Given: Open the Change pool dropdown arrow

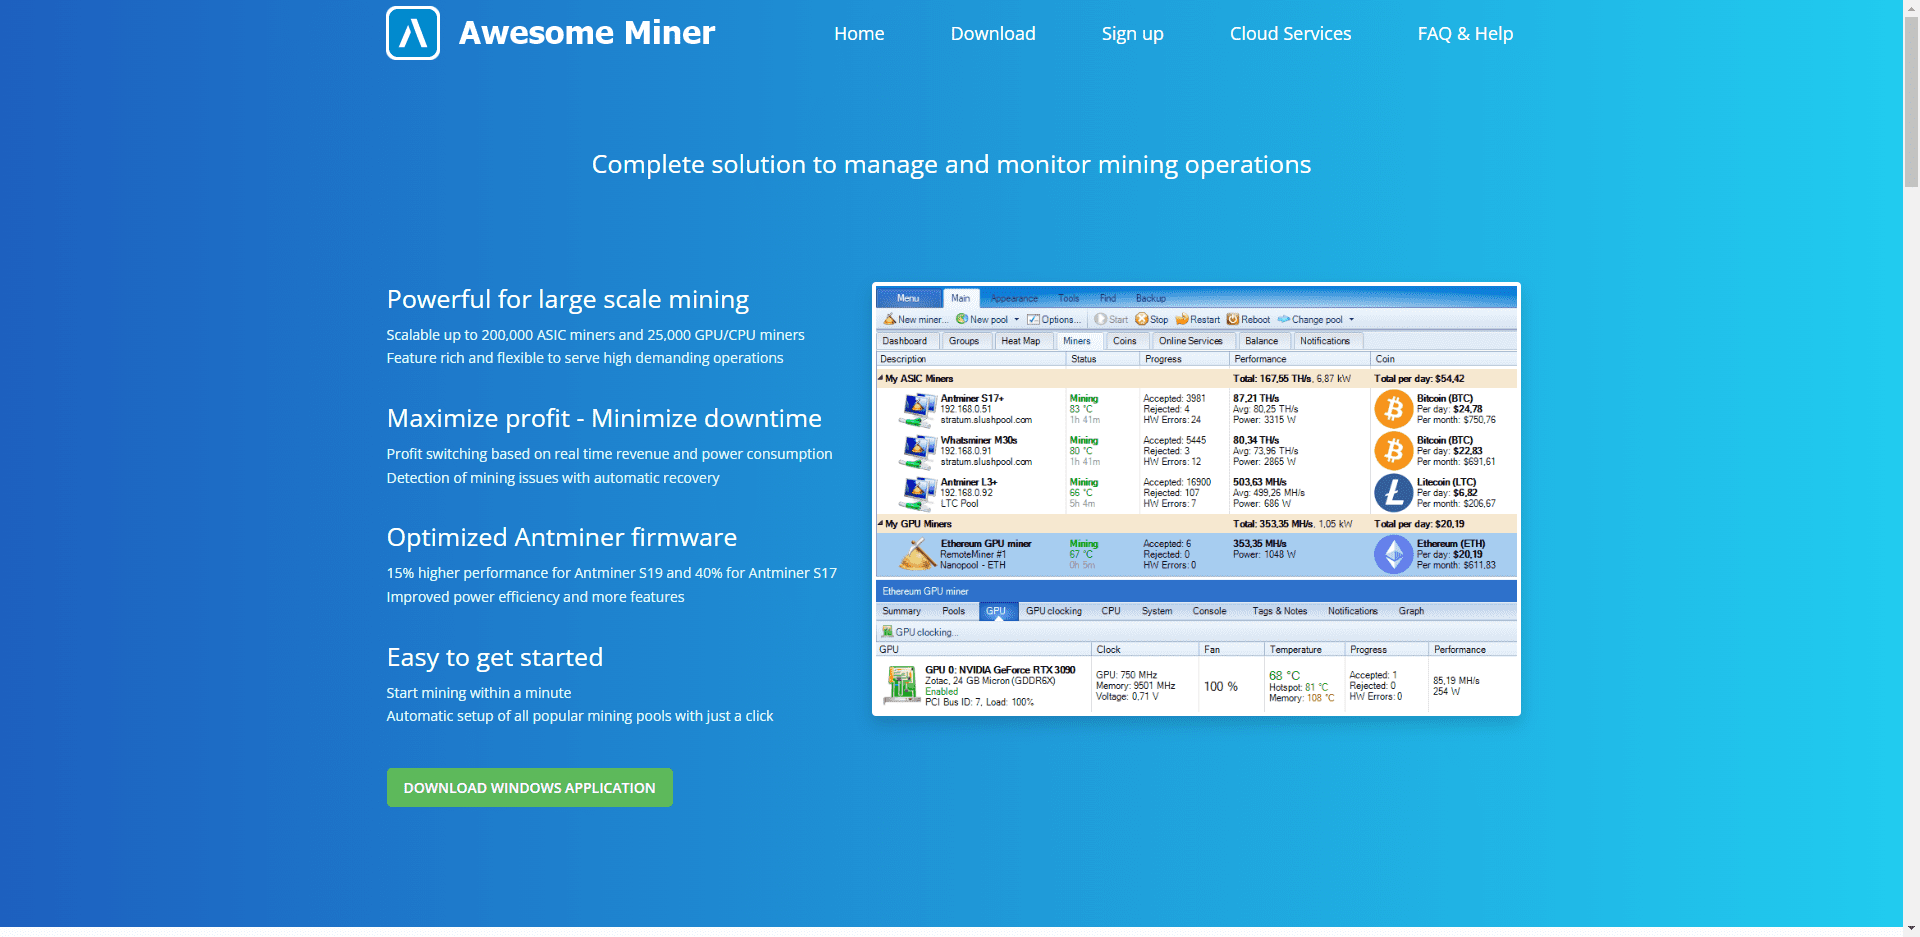Looking at the screenshot, I should pyautogui.click(x=1352, y=320).
